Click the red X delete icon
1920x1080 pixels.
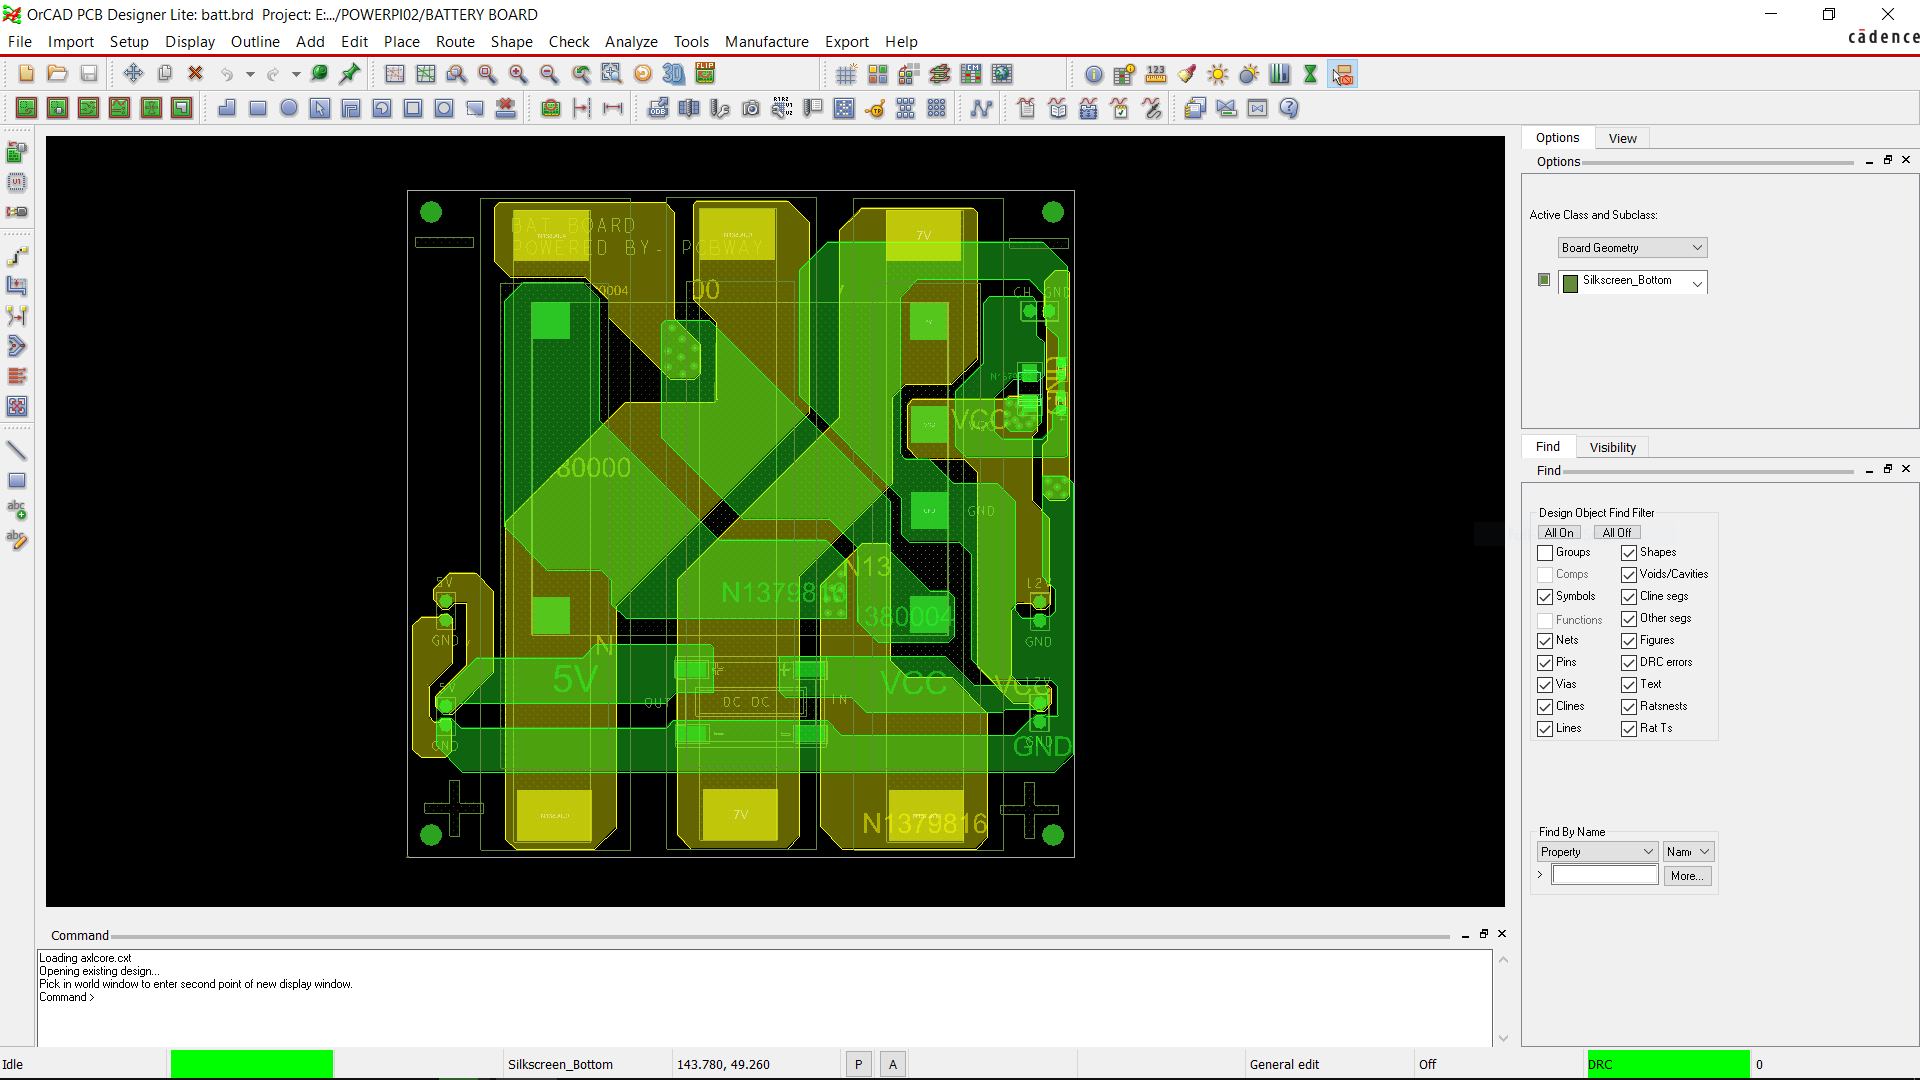pyautogui.click(x=195, y=73)
